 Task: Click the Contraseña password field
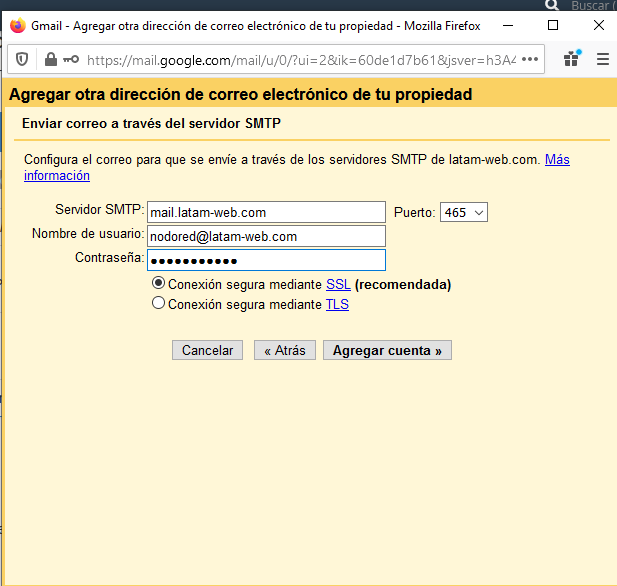tap(266, 260)
